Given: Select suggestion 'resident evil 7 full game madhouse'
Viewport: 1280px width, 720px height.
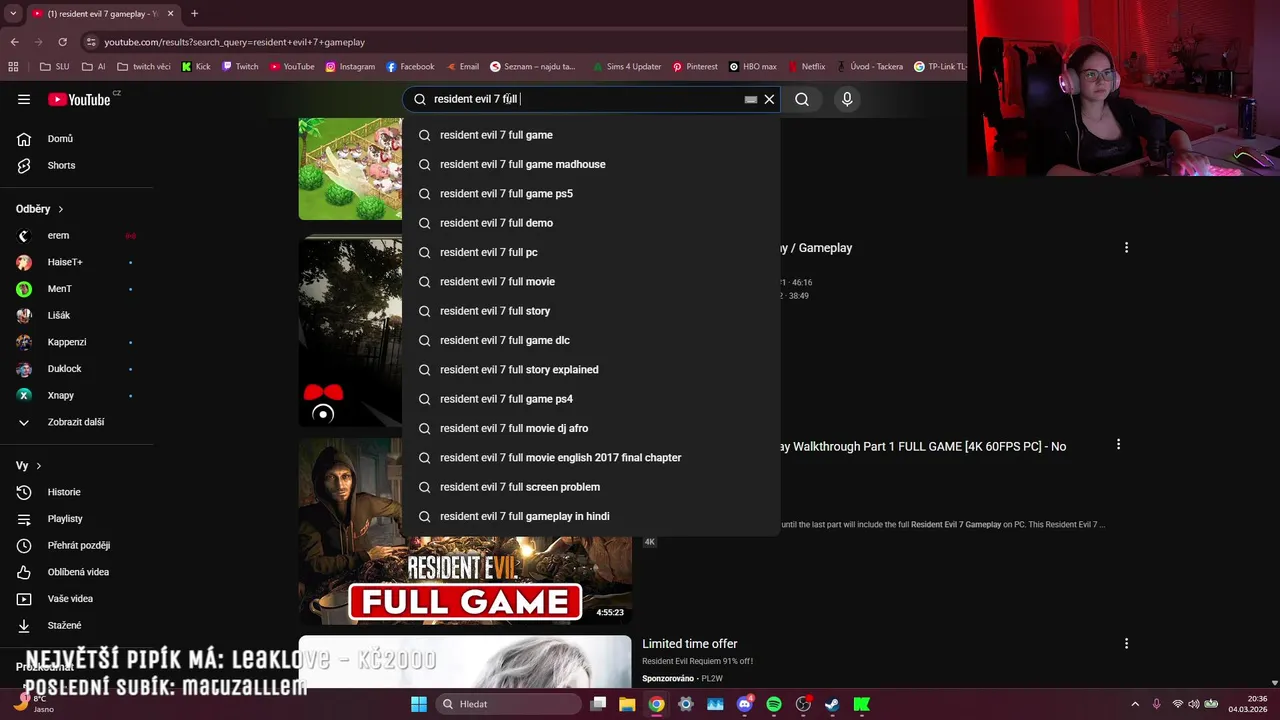Looking at the screenshot, I should [x=591, y=164].
